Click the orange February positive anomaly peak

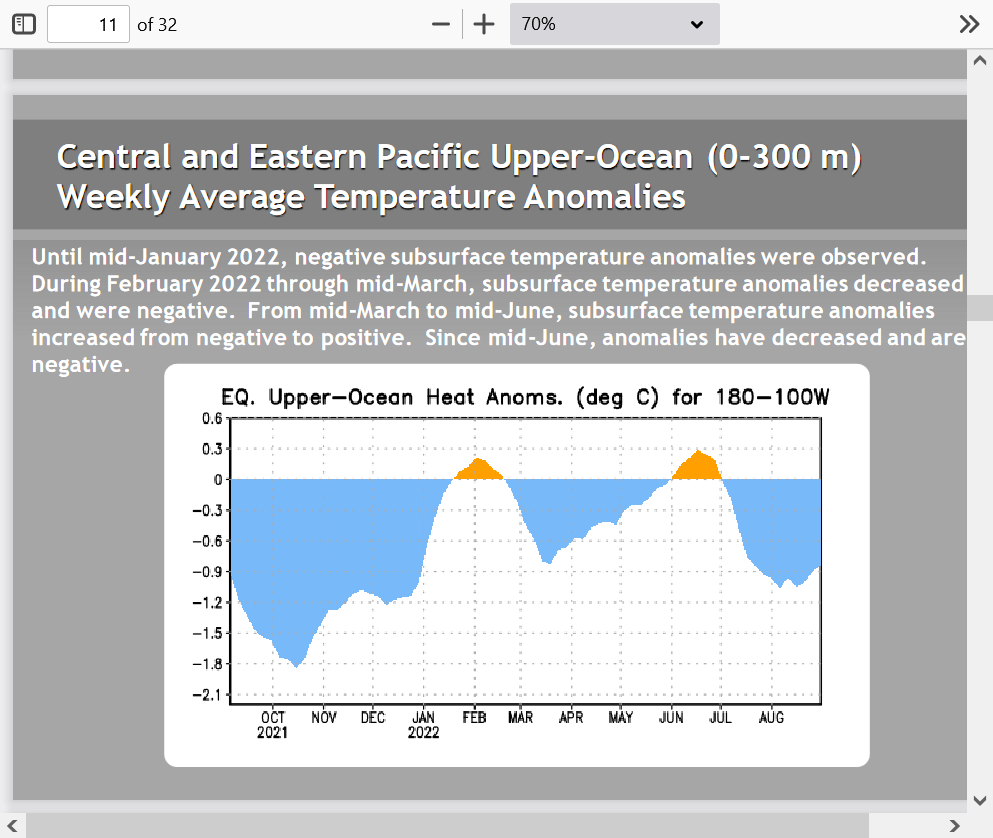click(x=479, y=469)
